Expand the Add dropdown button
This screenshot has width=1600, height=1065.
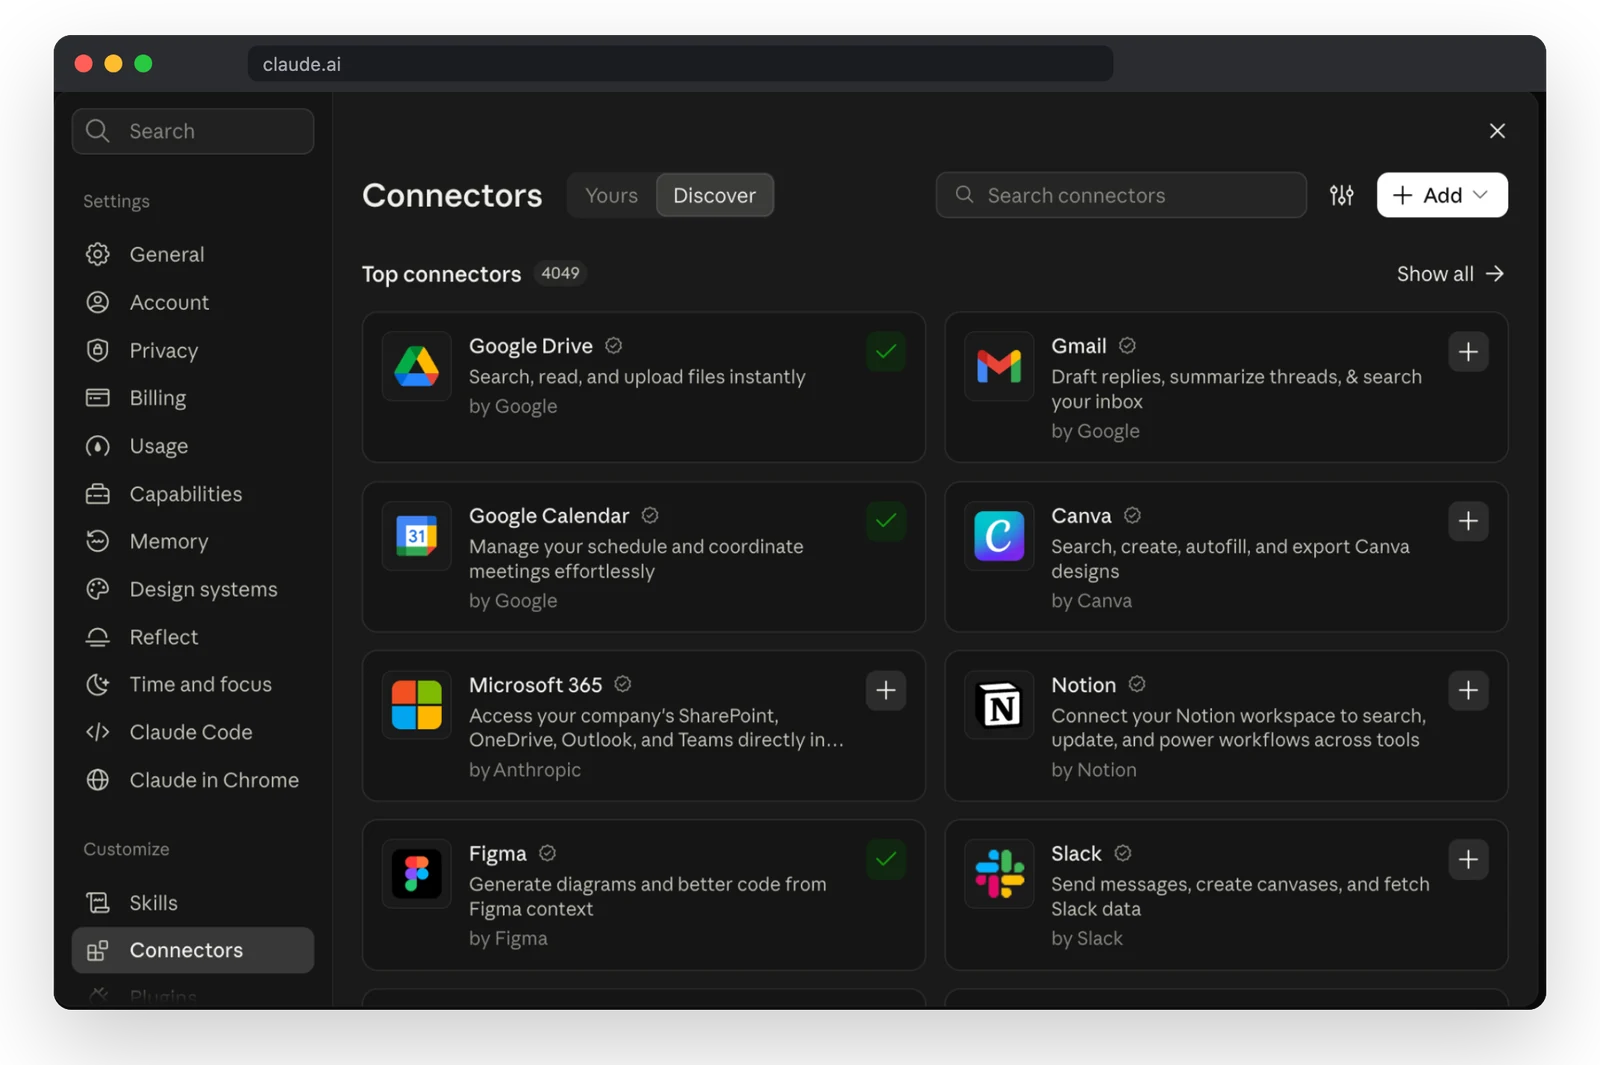pos(1442,195)
